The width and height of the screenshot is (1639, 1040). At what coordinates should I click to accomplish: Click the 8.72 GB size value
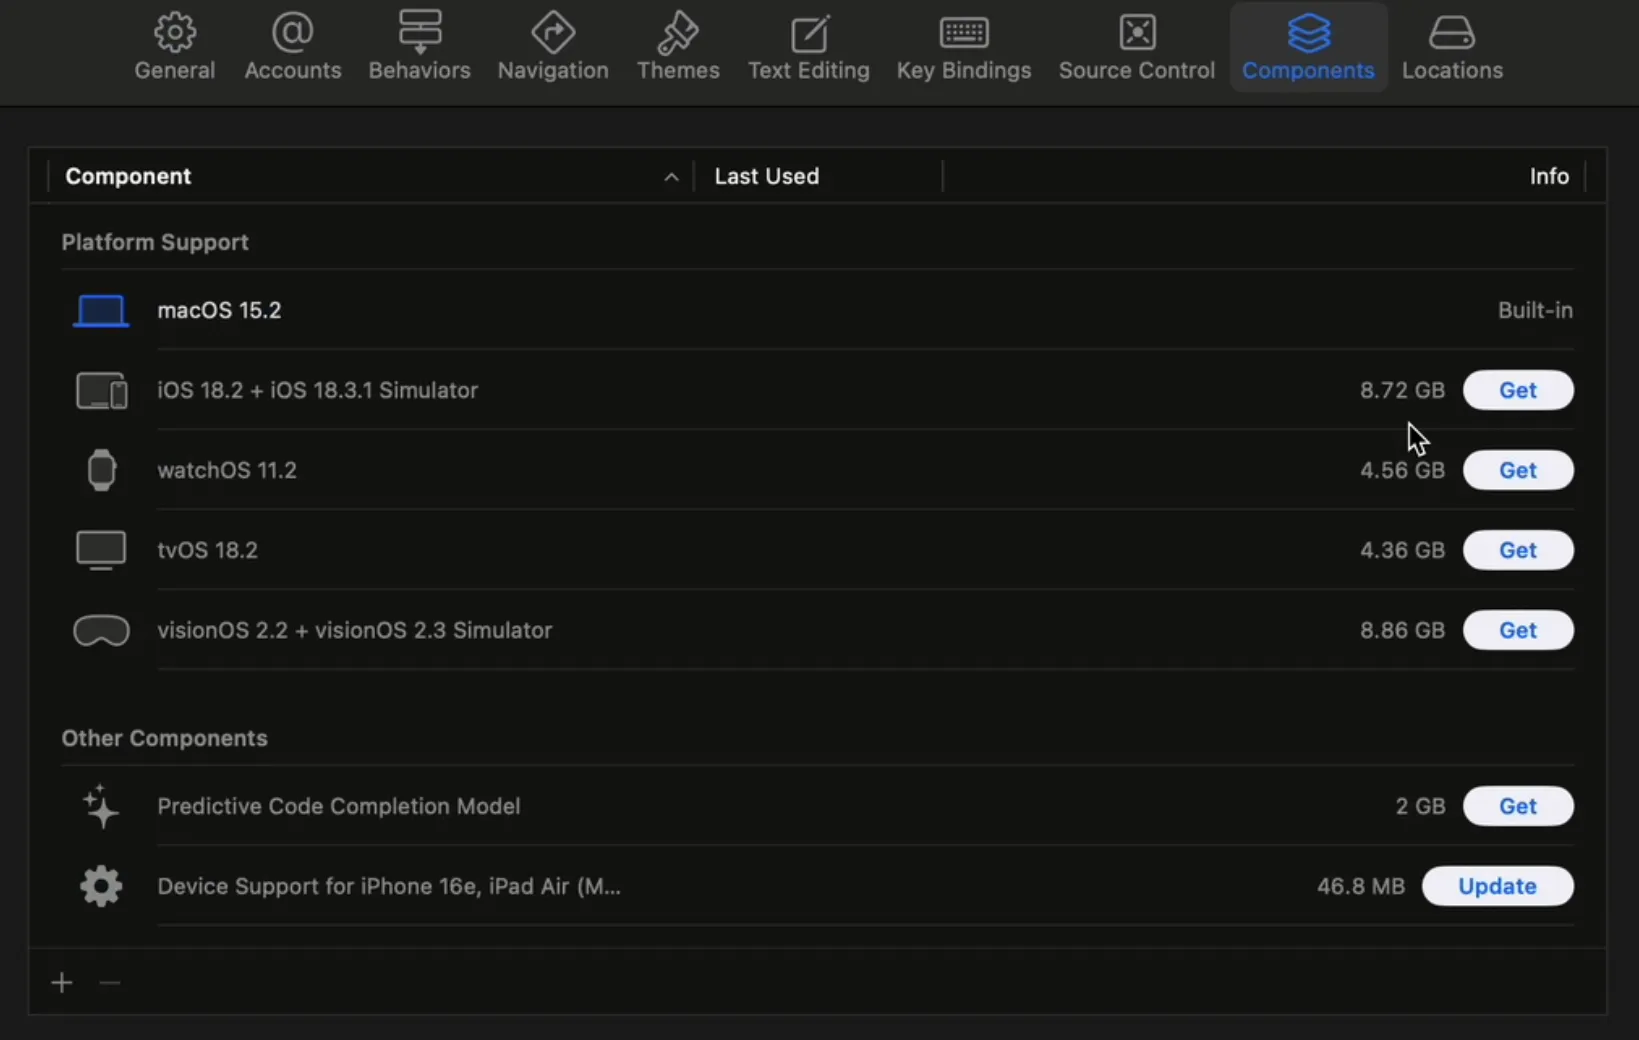pos(1402,390)
